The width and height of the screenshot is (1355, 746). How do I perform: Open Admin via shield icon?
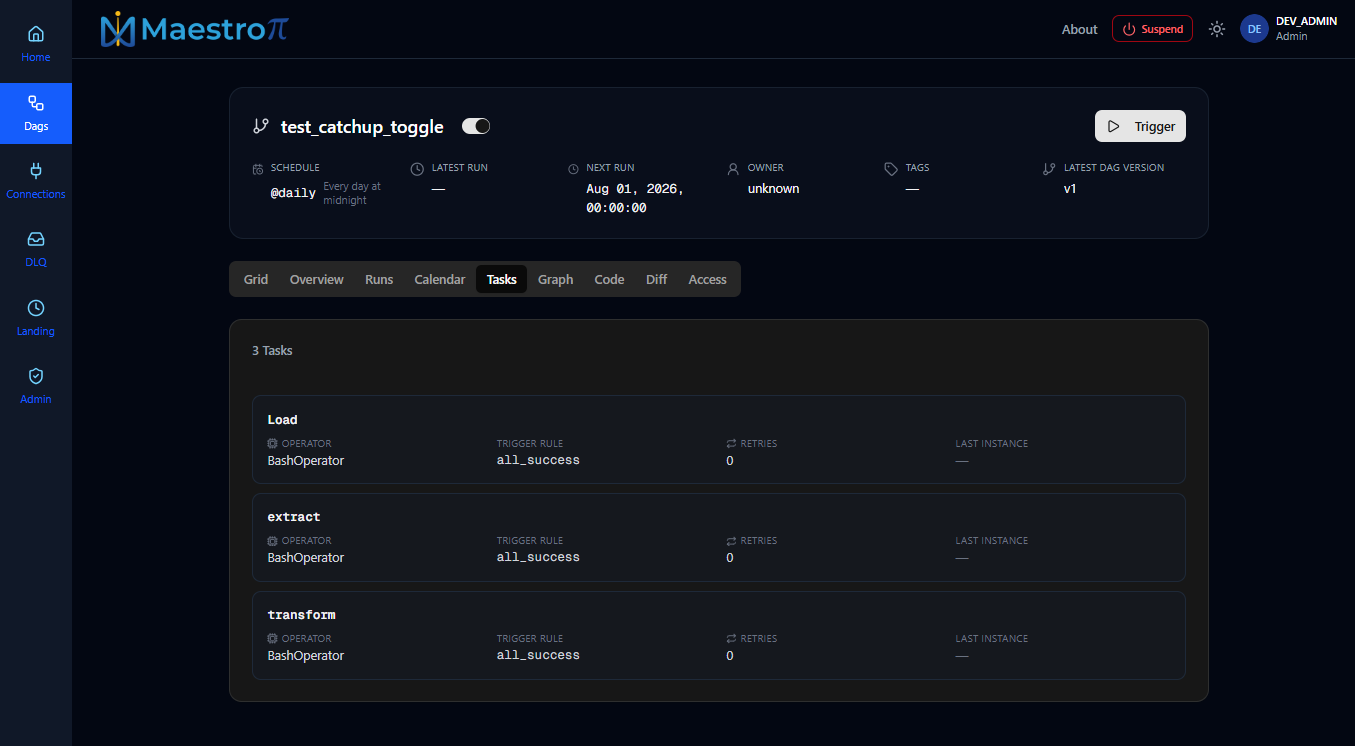(x=36, y=376)
